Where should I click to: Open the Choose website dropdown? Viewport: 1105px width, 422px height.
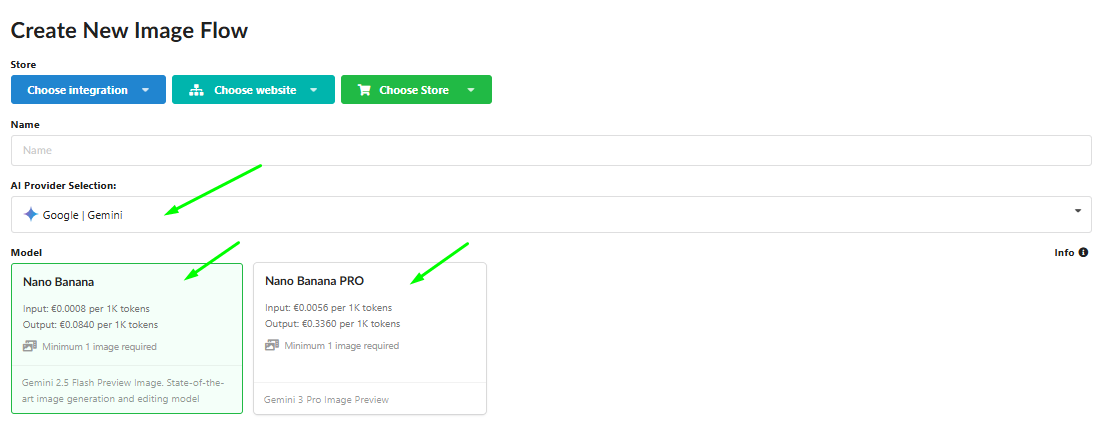(x=253, y=89)
